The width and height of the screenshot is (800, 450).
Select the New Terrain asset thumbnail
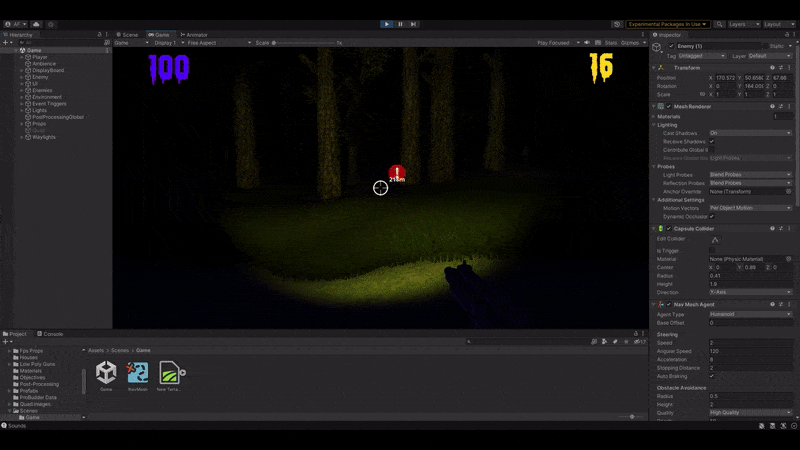point(170,372)
